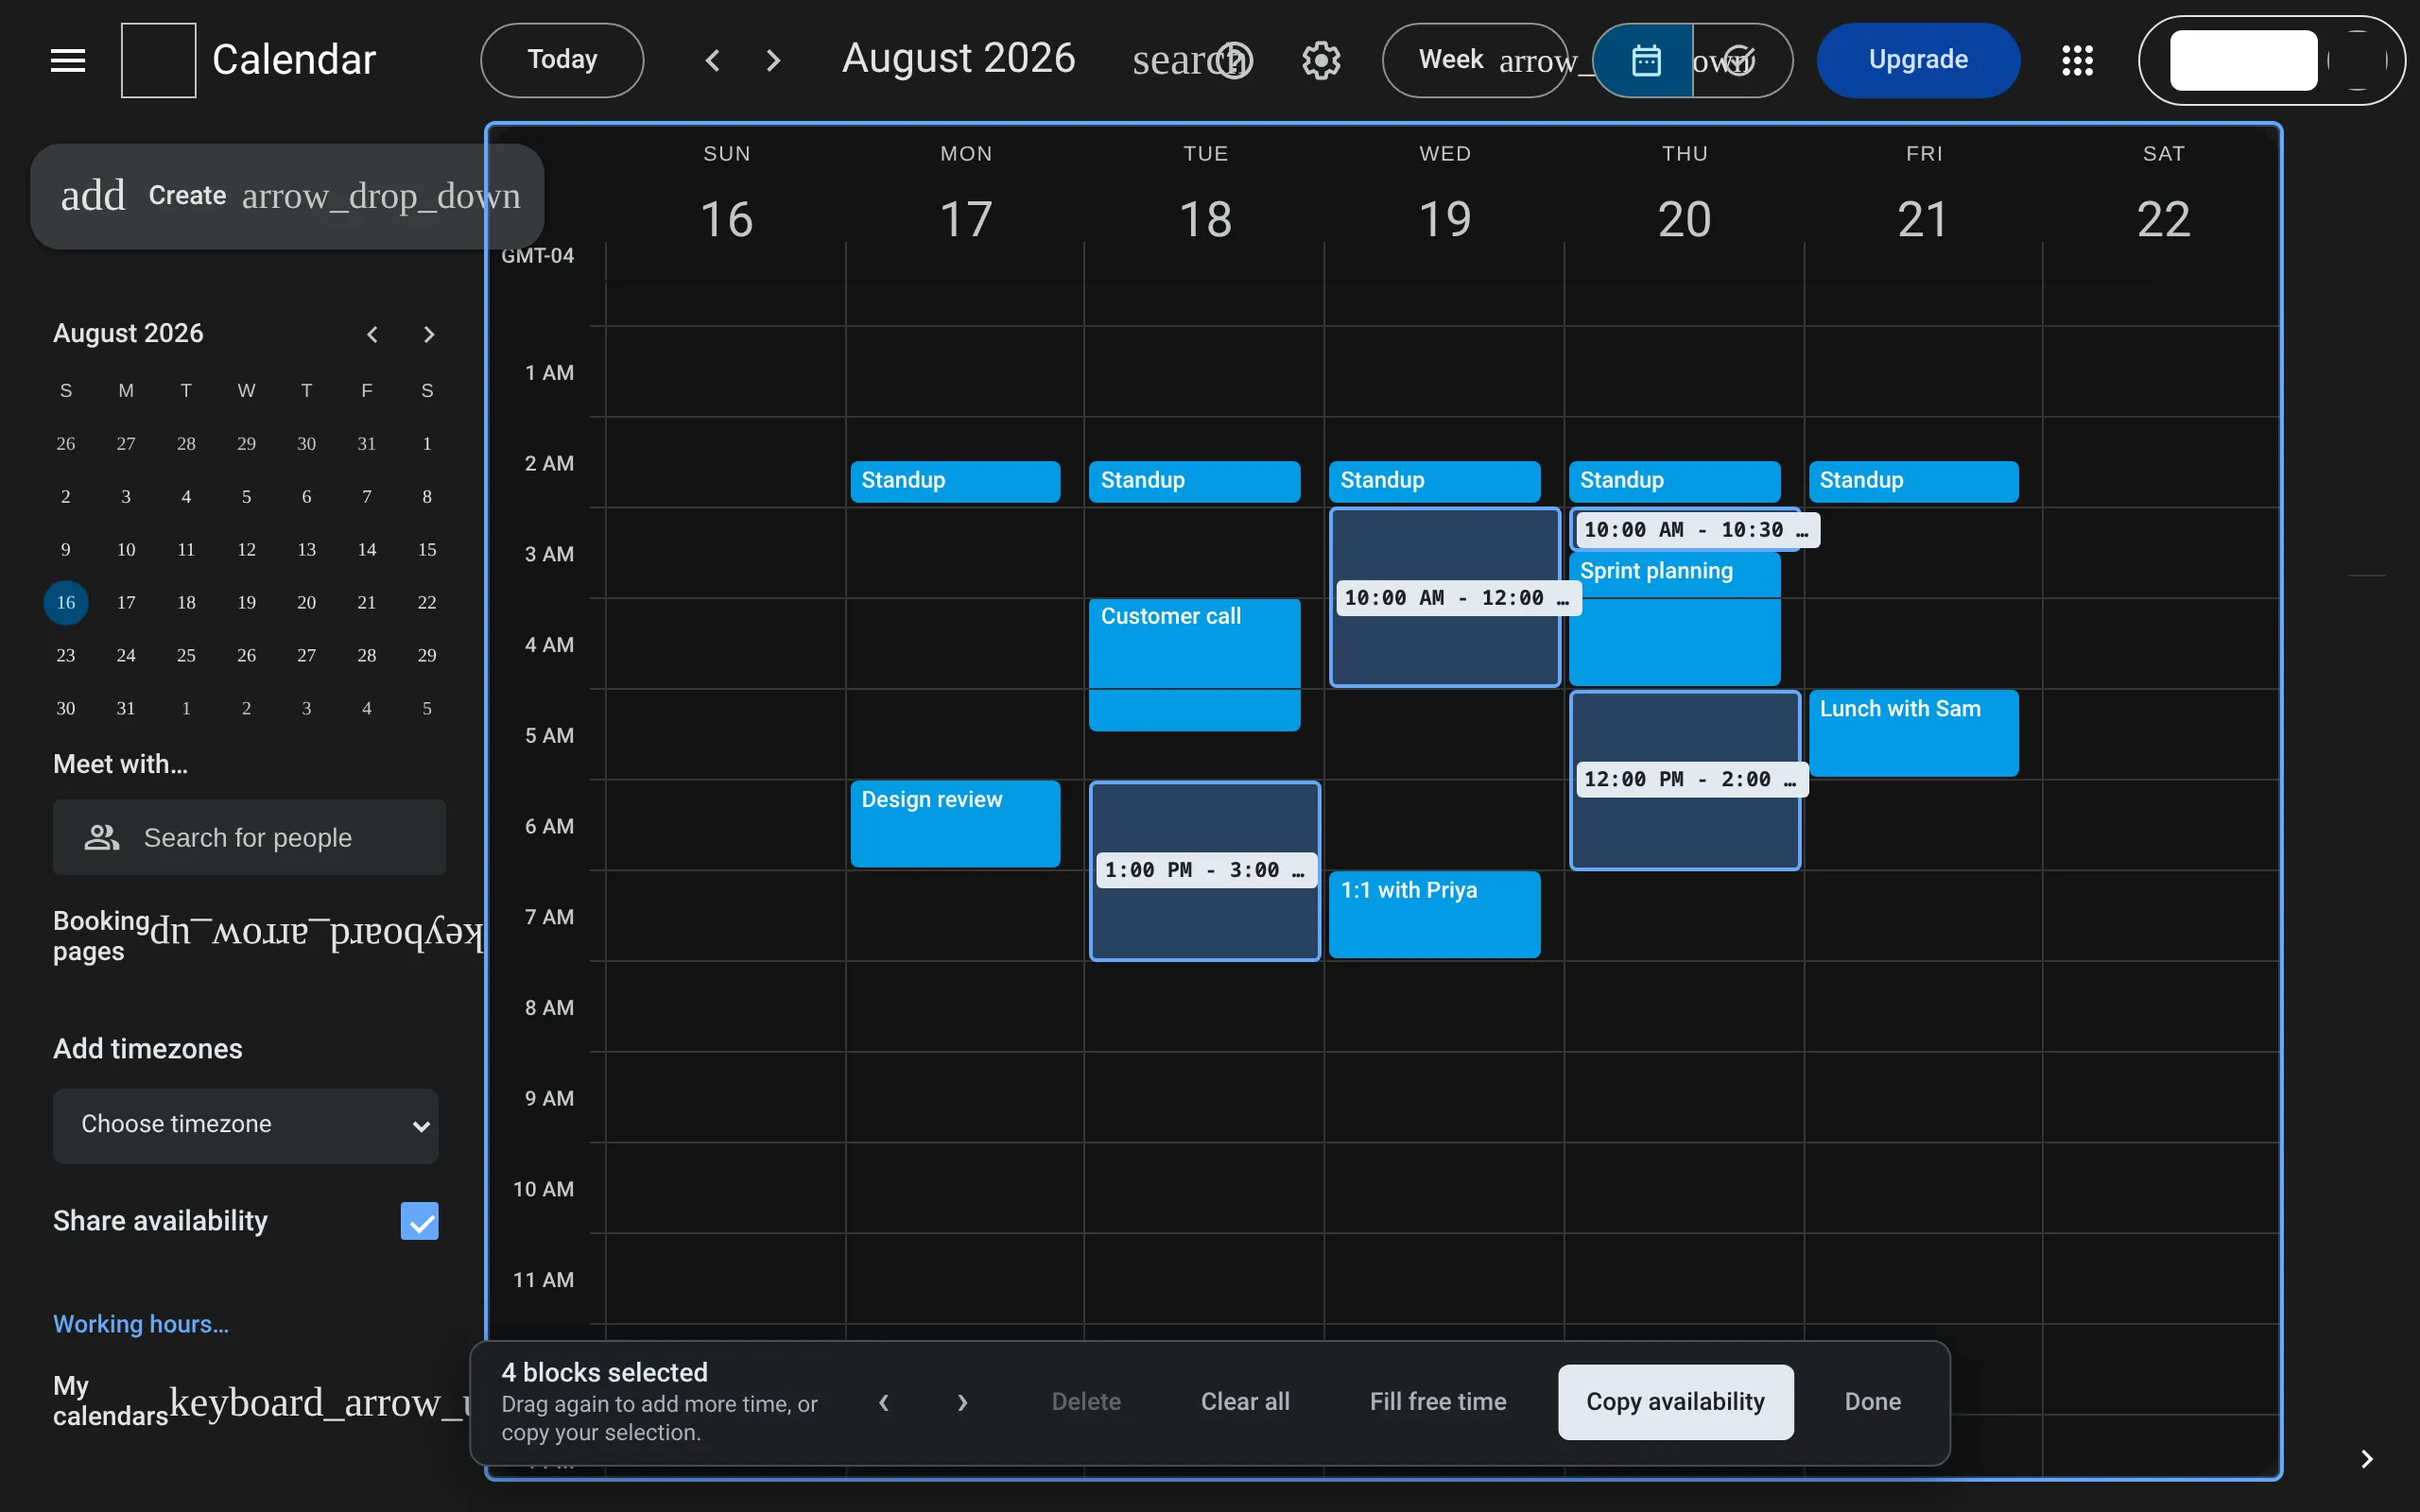Open the account profile button
Viewport: 2420px width, 1512px height.
[2271, 60]
